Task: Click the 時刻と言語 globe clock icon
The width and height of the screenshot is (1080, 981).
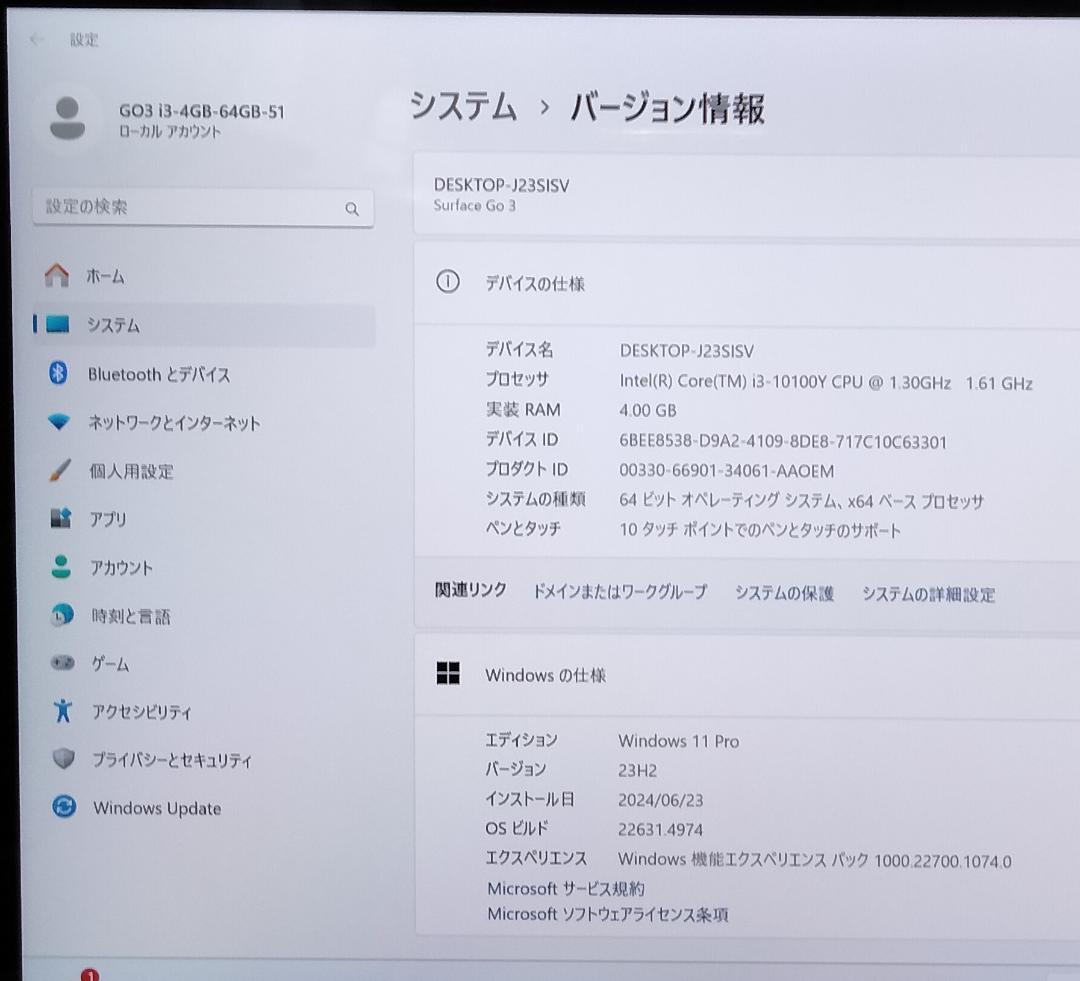Action: (62, 615)
